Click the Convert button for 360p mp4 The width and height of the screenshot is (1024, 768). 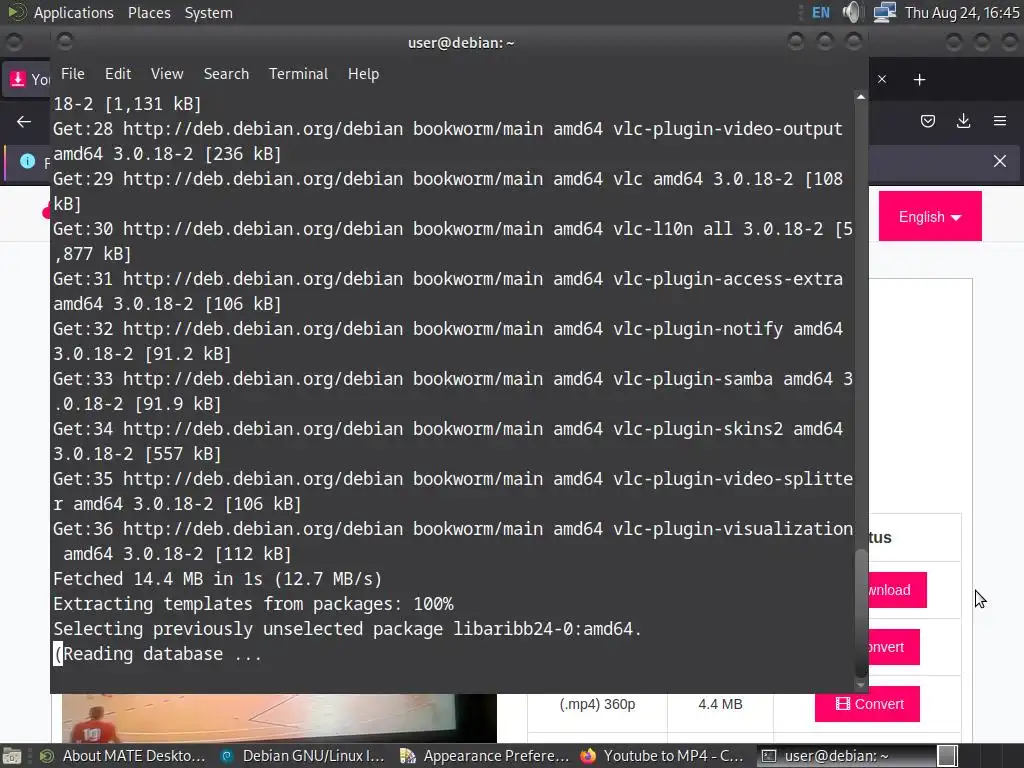click(x=867, y=704)
